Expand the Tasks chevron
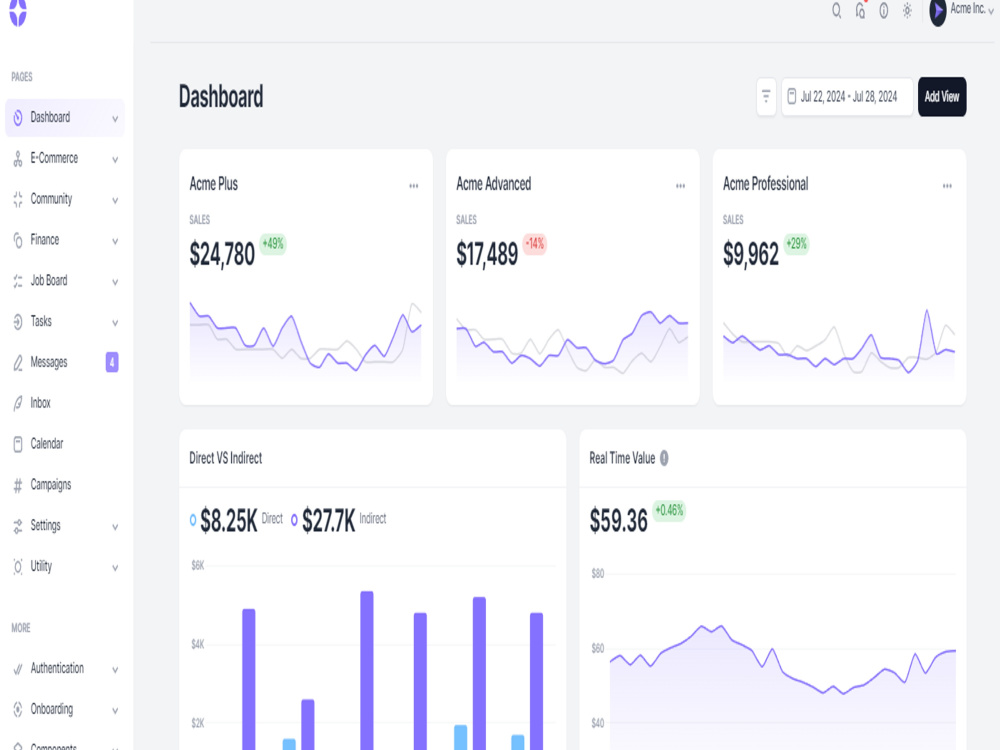The image size is (1000, 750). (x=115, y=323)
